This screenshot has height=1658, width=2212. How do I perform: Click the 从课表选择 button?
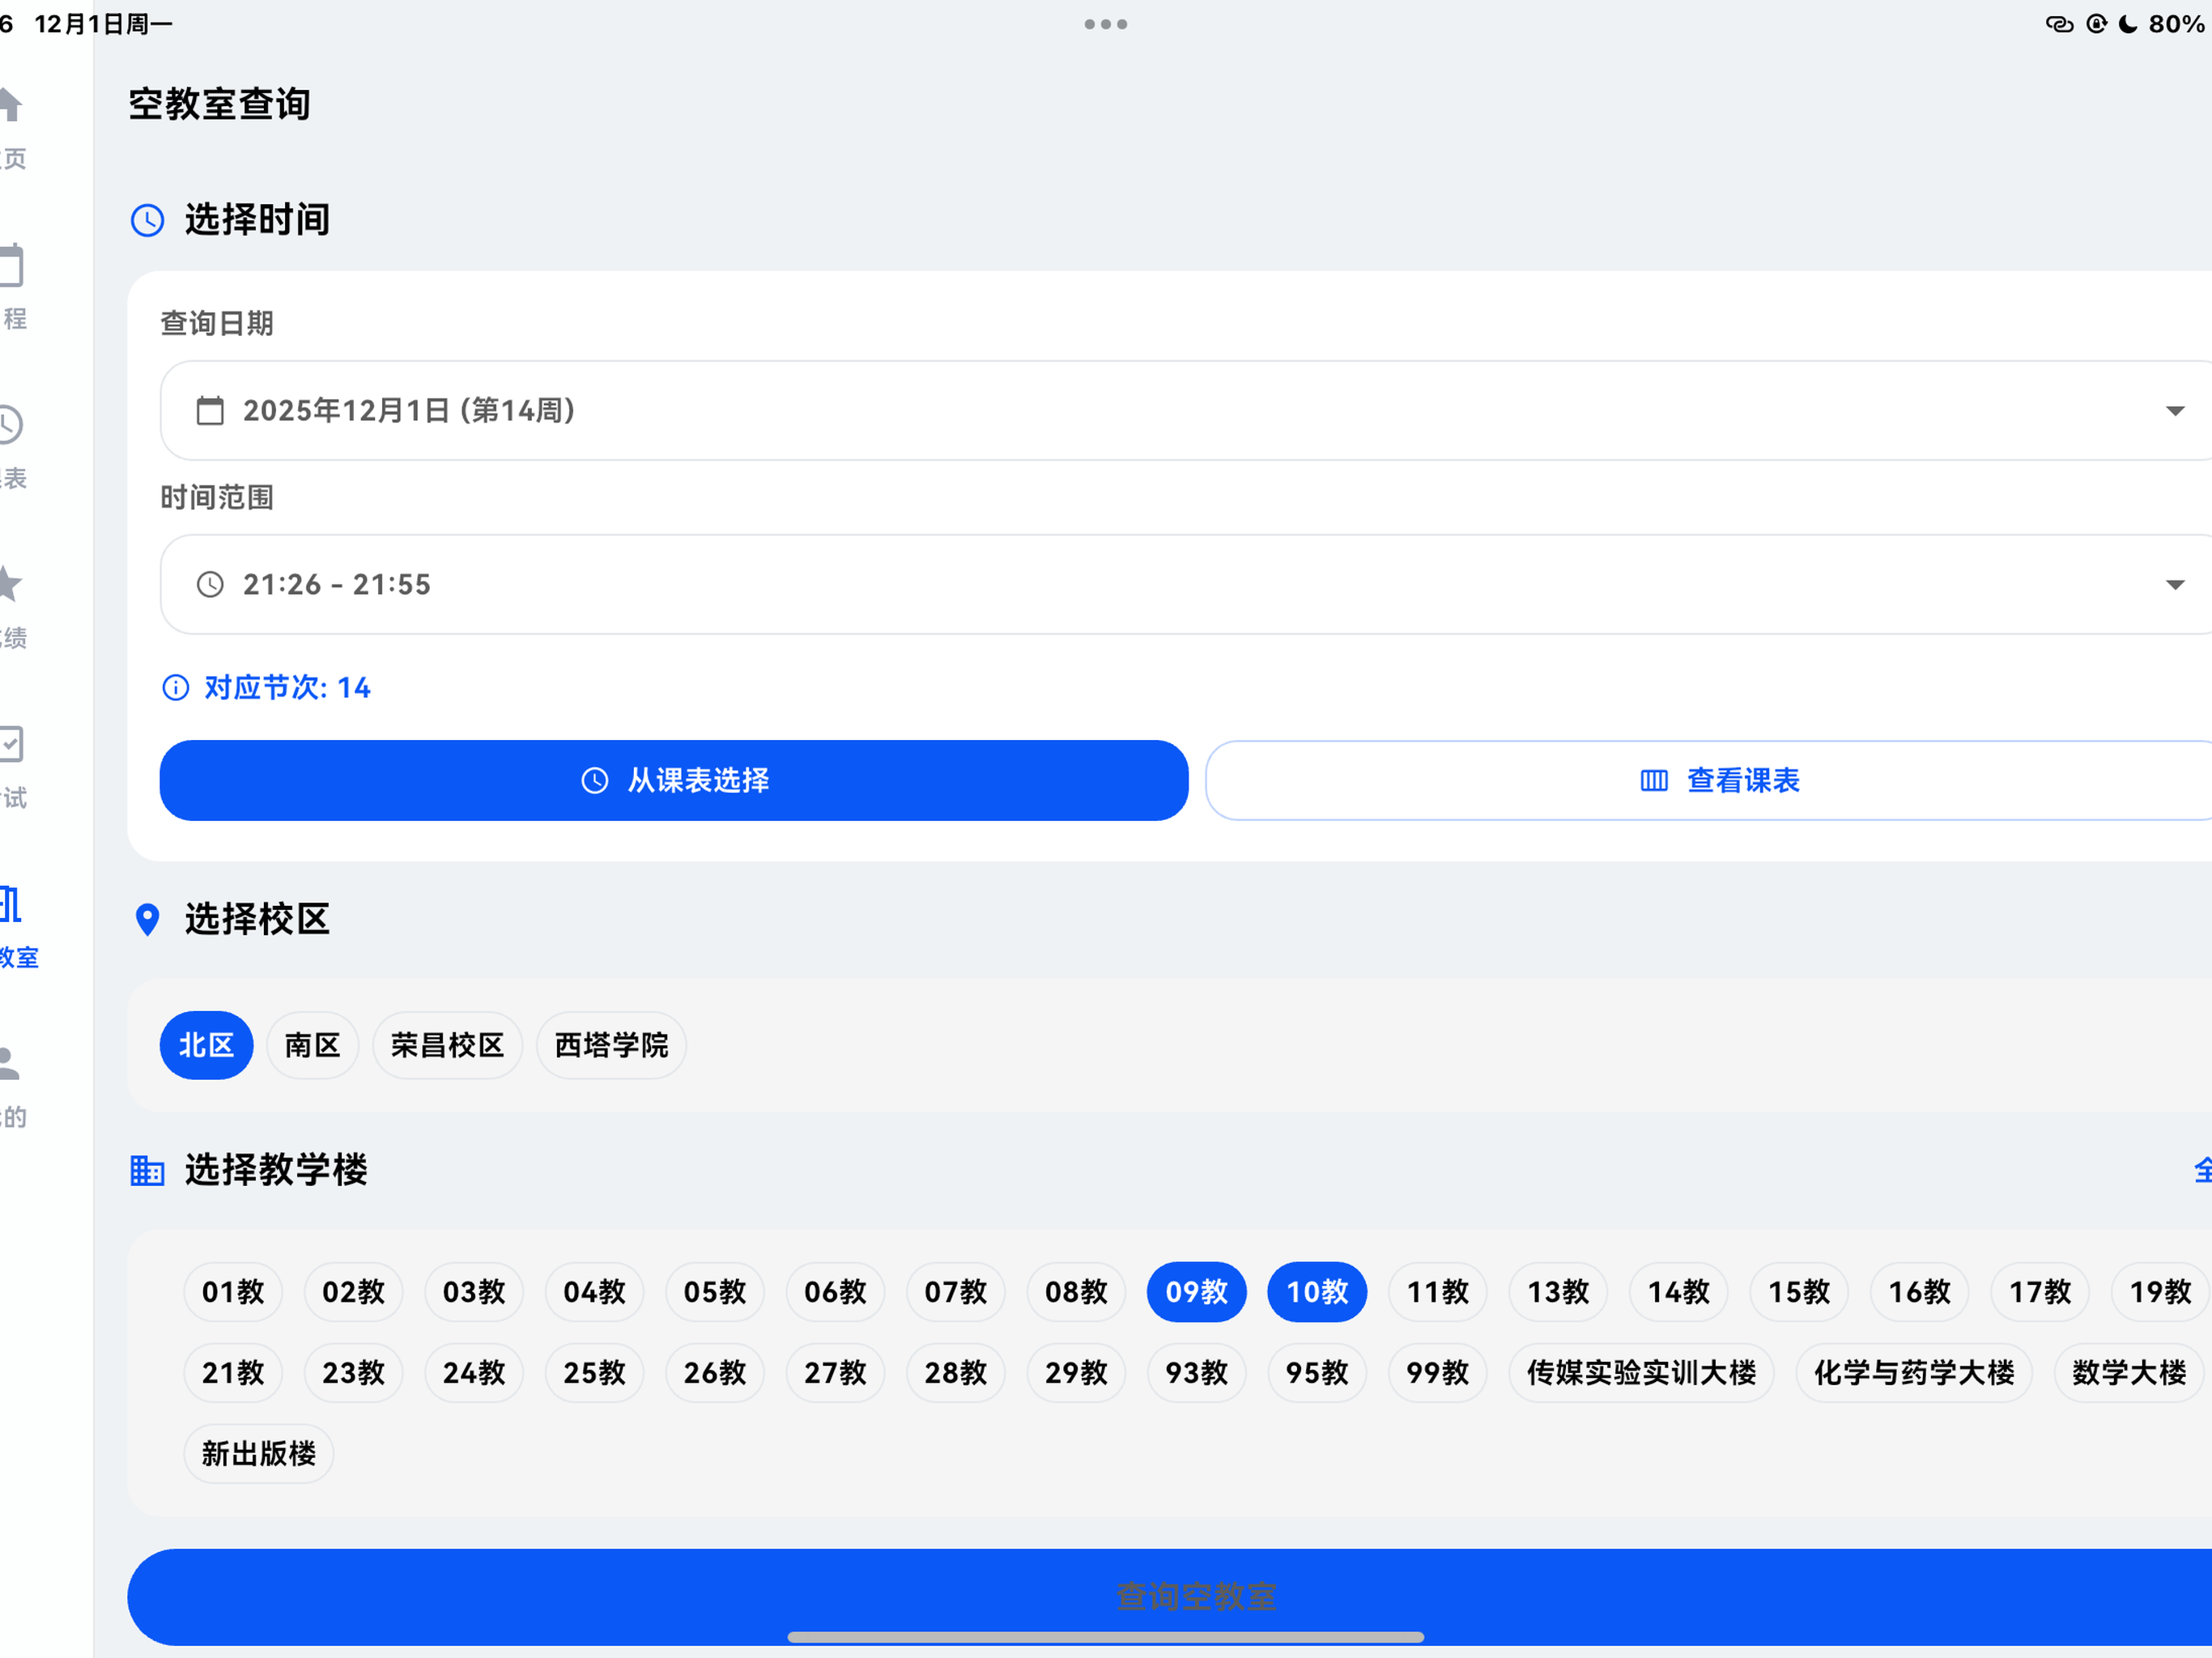(x=674, y=781)
